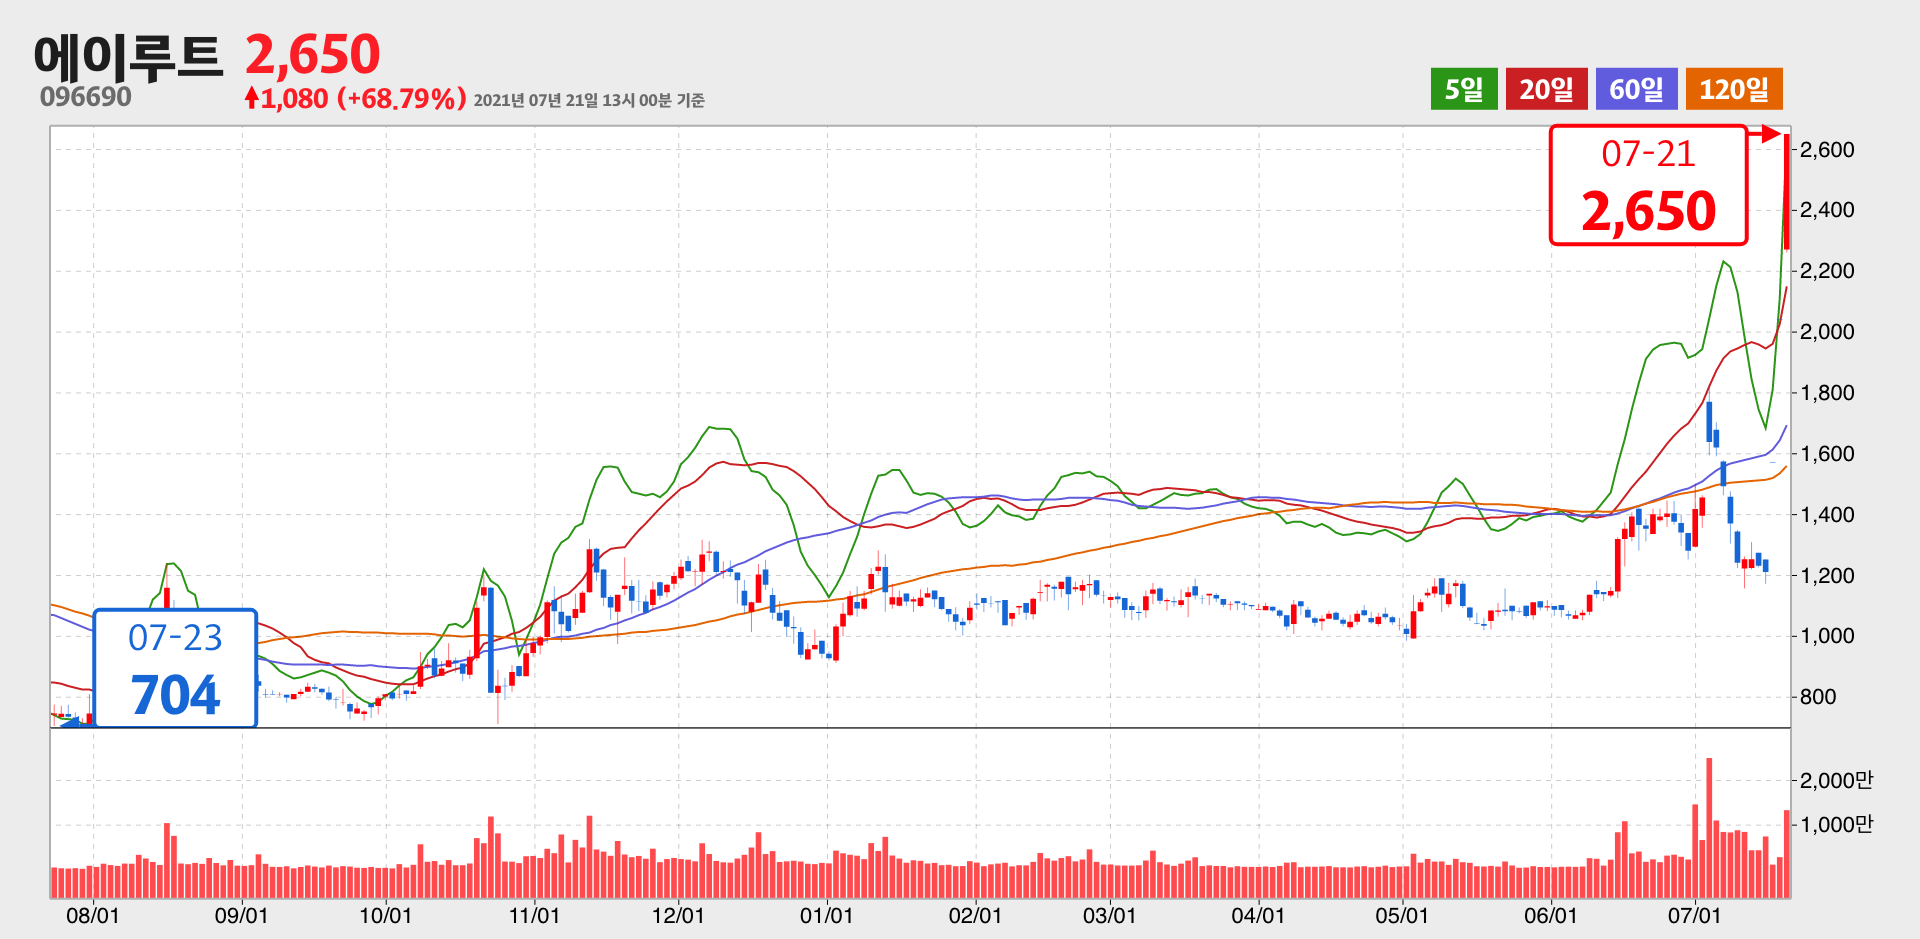Click the 2,000만 volume axis label
1920x939 pixels.
(x=1836, y=780)
